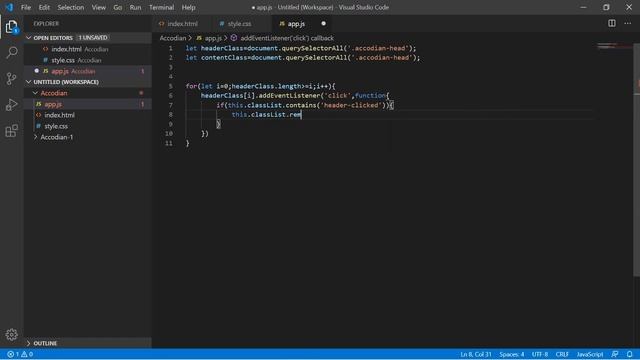Collapse the Open Editors section
The height and width of the screenshot is (360, 640).
88,38
